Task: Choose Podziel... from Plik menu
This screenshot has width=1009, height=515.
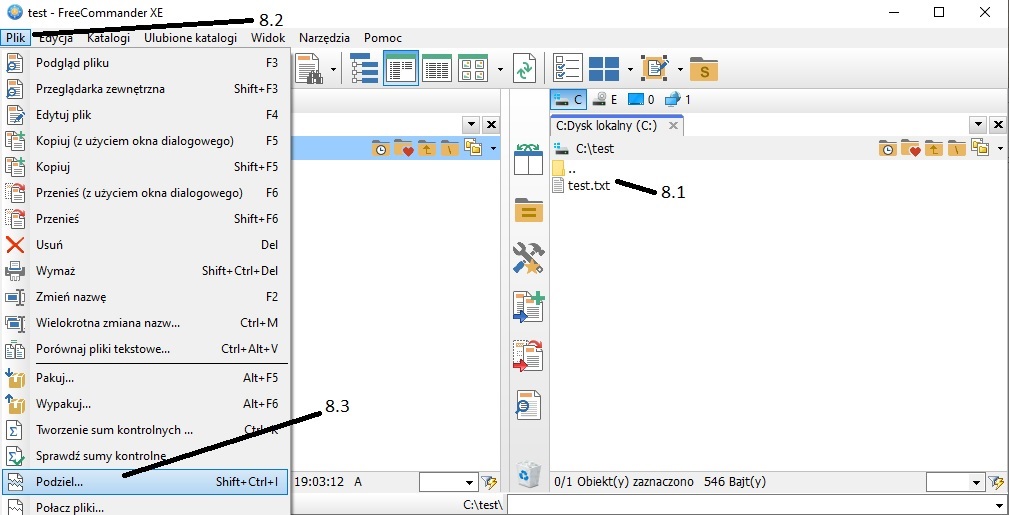Action: 145,482
